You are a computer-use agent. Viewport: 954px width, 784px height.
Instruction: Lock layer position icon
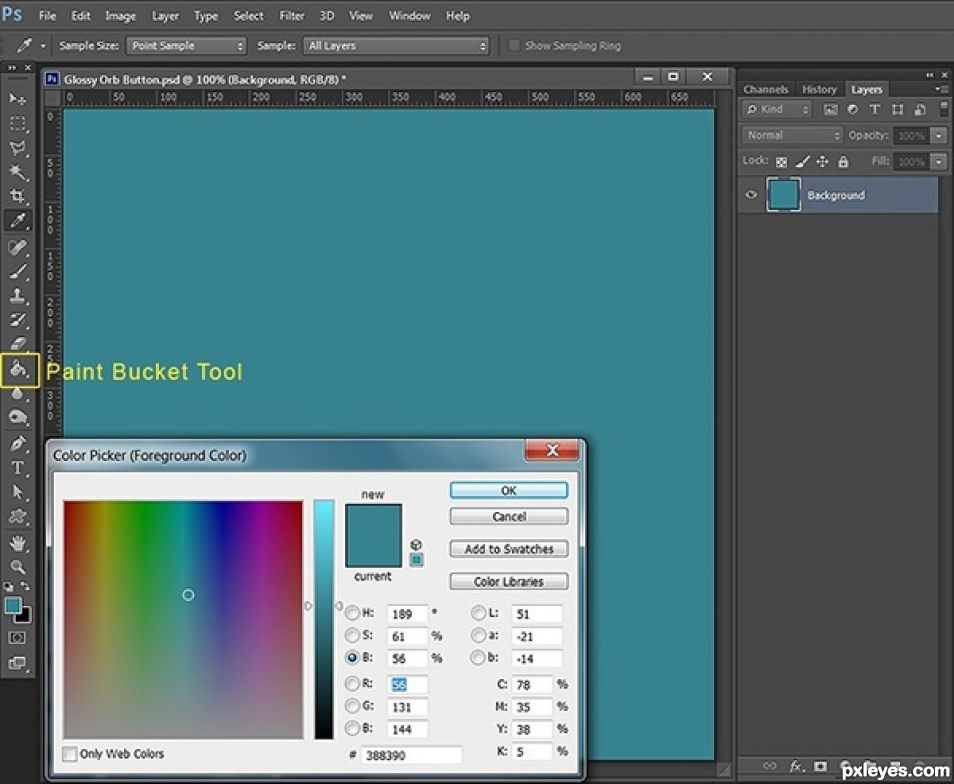(823, 161)
